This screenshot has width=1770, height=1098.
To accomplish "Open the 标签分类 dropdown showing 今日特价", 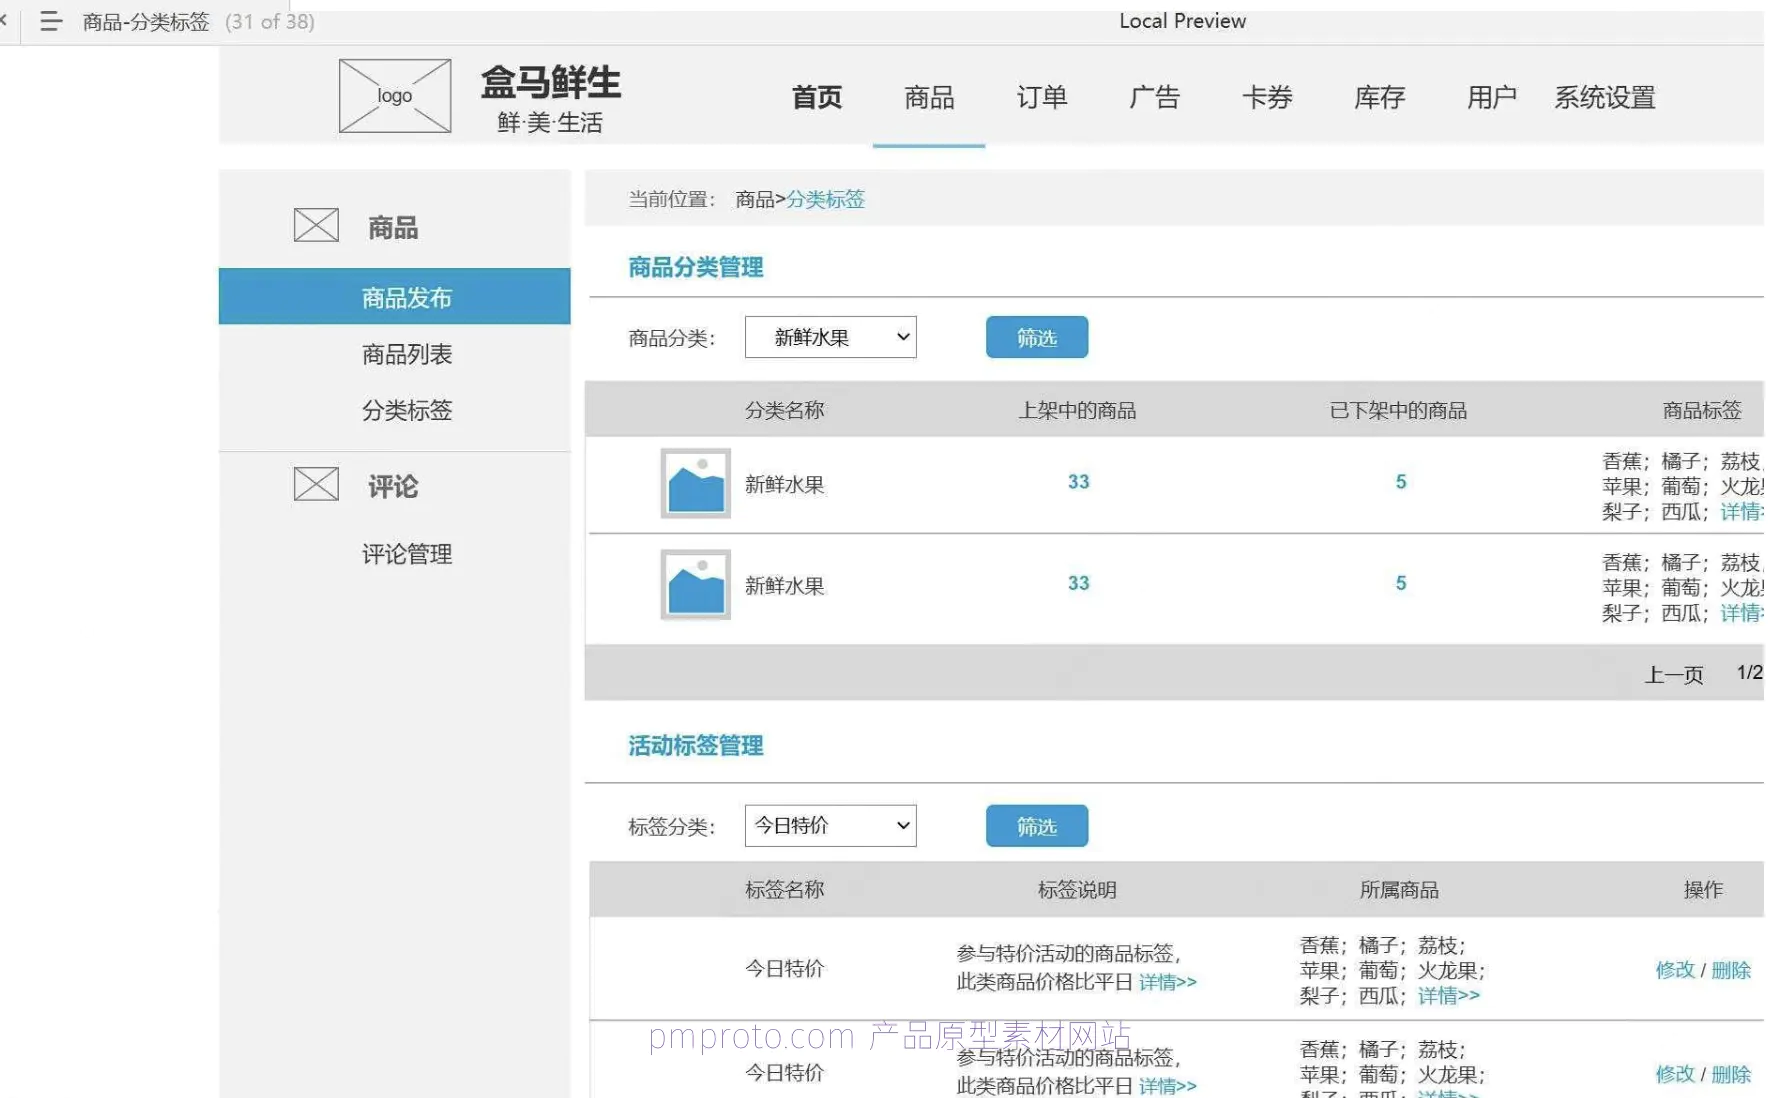I will tap(831, 826).
